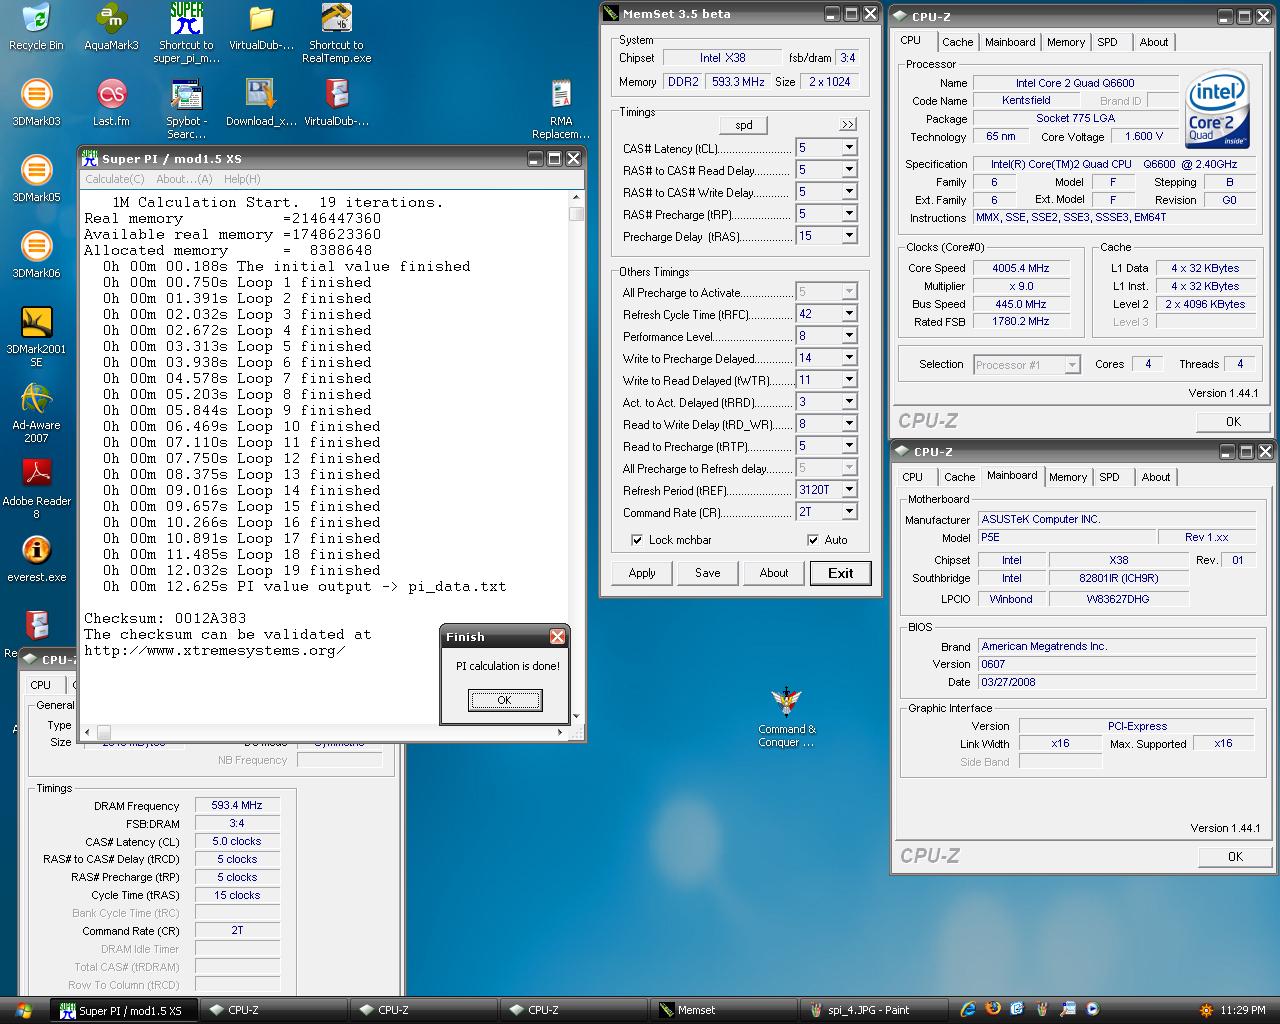The width and height of the screenshot is (1280, 1024).
Task: Open the Refresh Period (tREF) dropdown
Action: (x=849, y=490)
